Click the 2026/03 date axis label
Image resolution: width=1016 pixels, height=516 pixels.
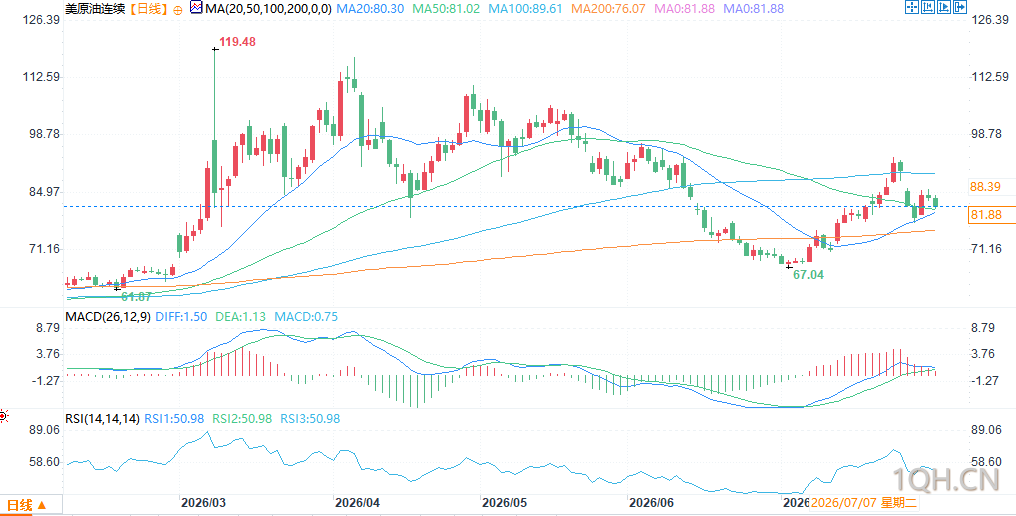click(x=201, y=502)
